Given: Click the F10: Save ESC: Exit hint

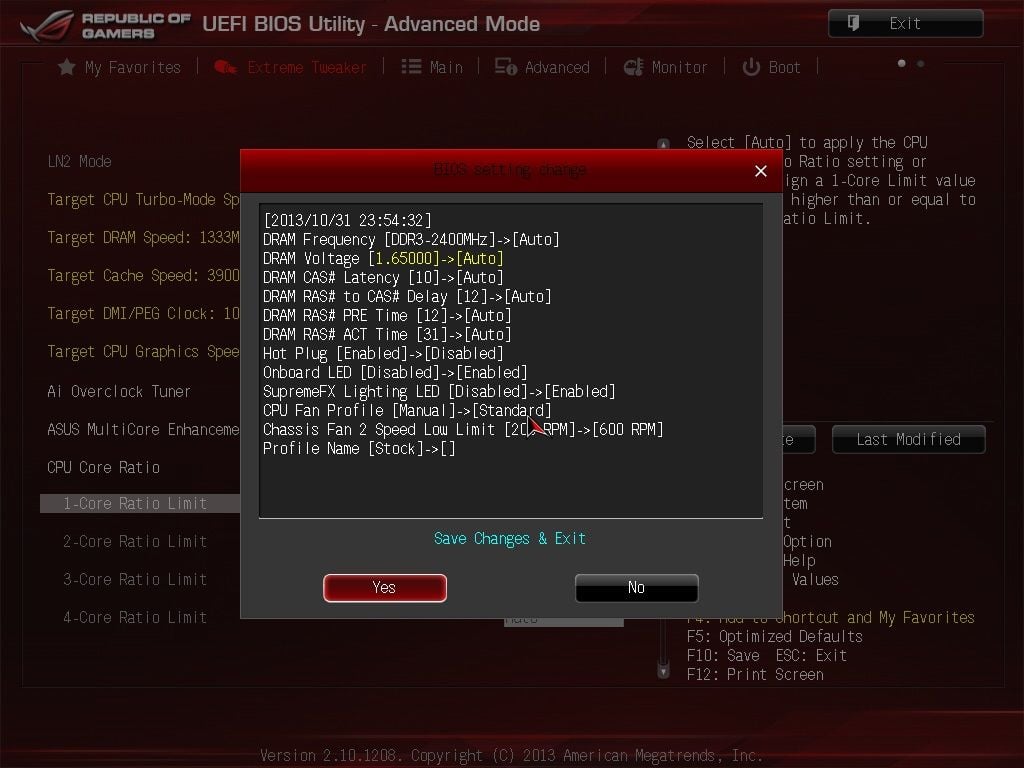Looking at the screenshot, I should tap(767, 655).
